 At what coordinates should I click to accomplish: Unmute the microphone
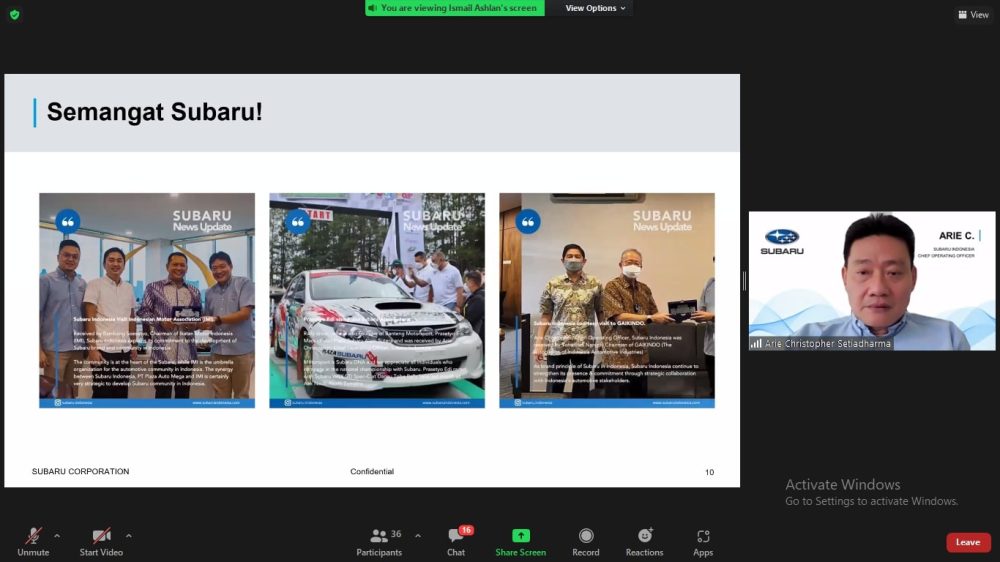click(33, 542)
